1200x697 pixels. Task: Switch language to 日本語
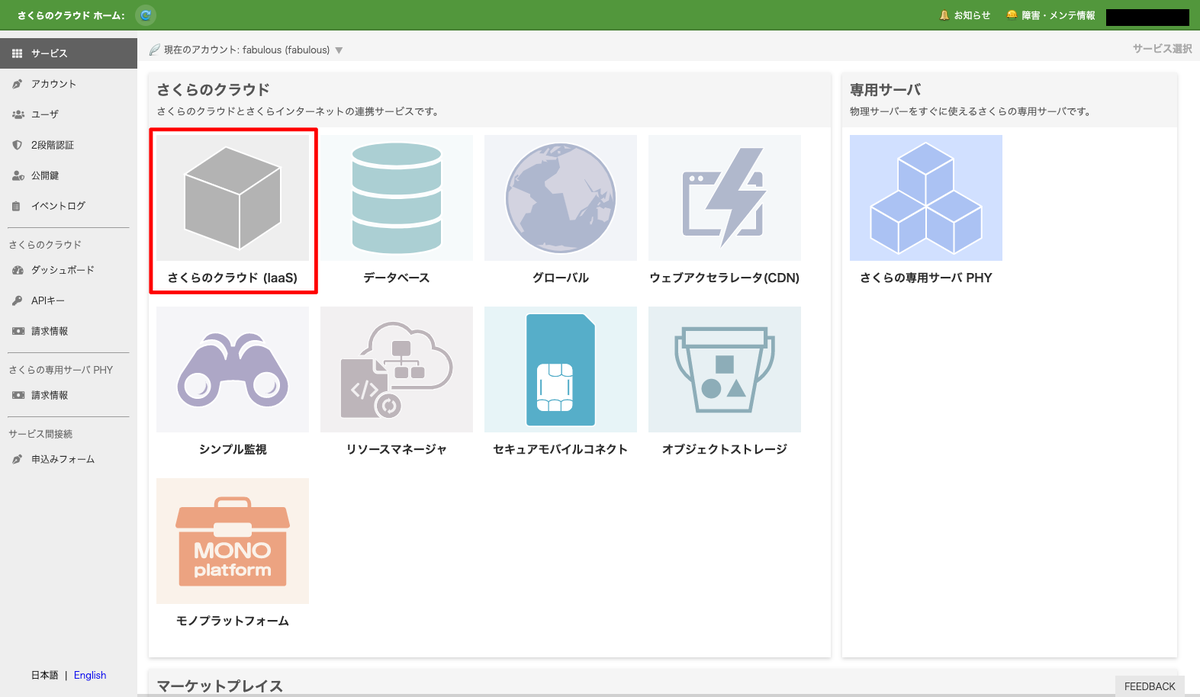point(45,675)
